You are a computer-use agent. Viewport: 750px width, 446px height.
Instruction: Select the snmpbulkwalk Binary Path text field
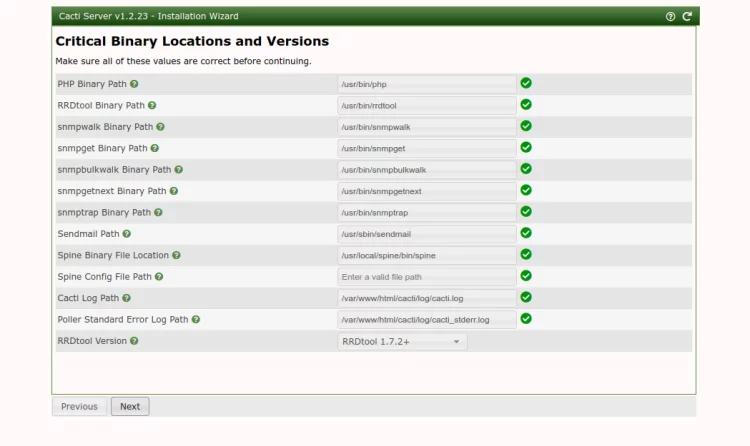coord(427,170)
